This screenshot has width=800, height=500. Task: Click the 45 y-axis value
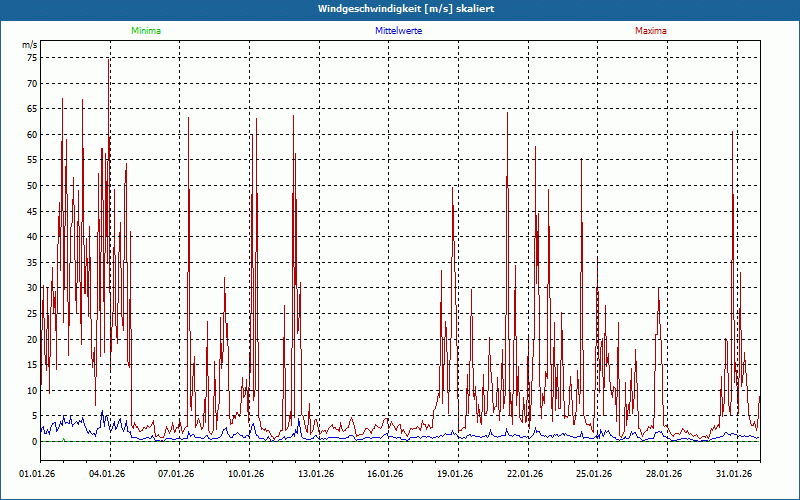coord(32,211)
